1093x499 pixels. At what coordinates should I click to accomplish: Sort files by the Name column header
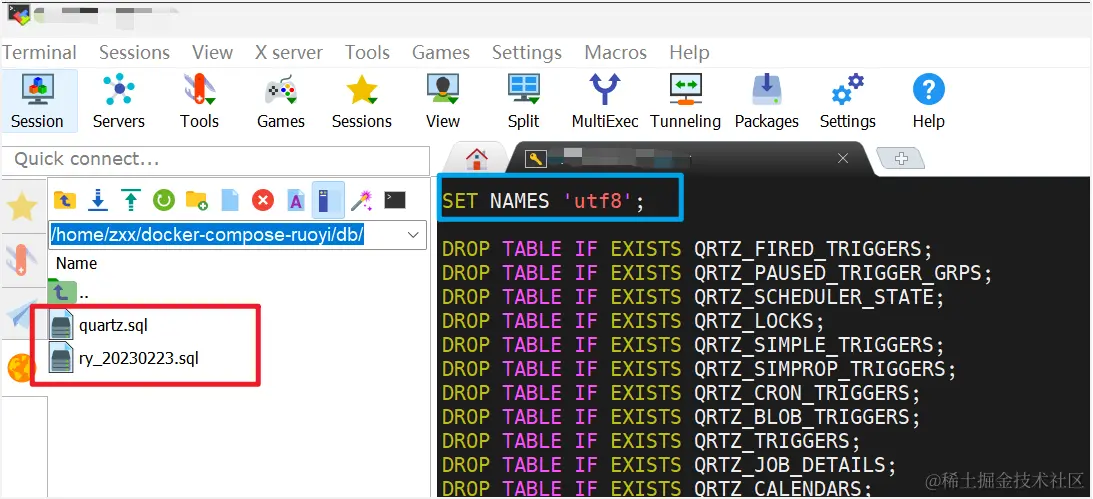pos(76,263)
